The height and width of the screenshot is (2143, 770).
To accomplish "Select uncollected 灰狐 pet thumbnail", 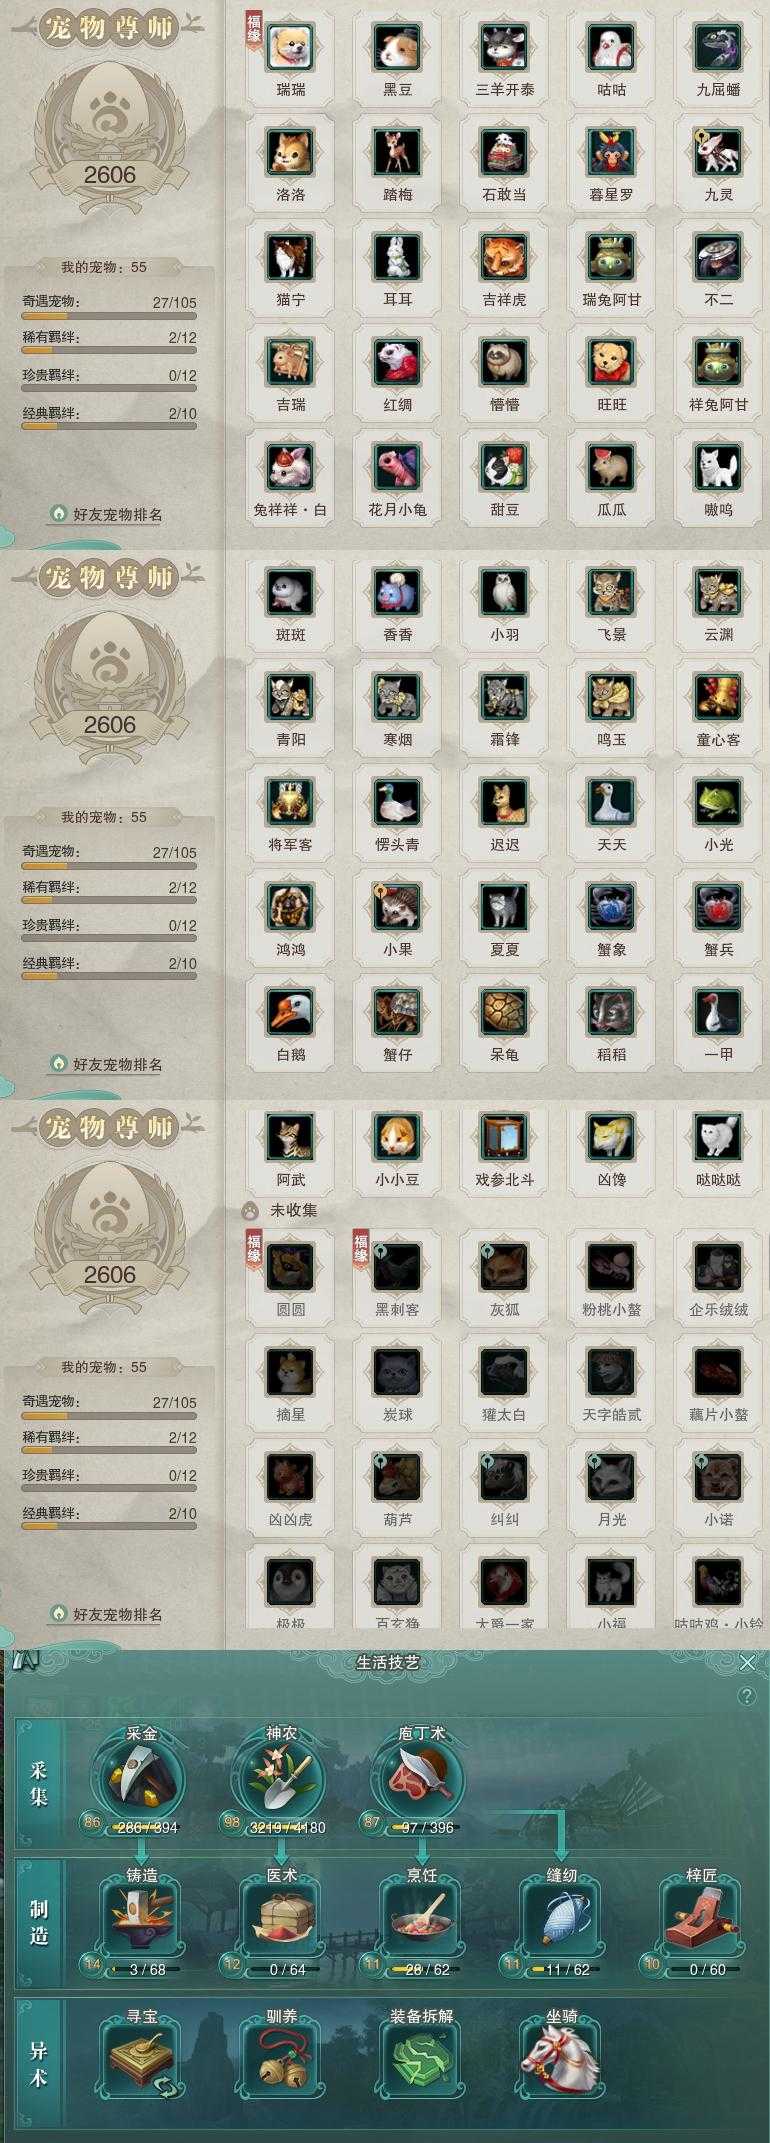I will 504,1267.
